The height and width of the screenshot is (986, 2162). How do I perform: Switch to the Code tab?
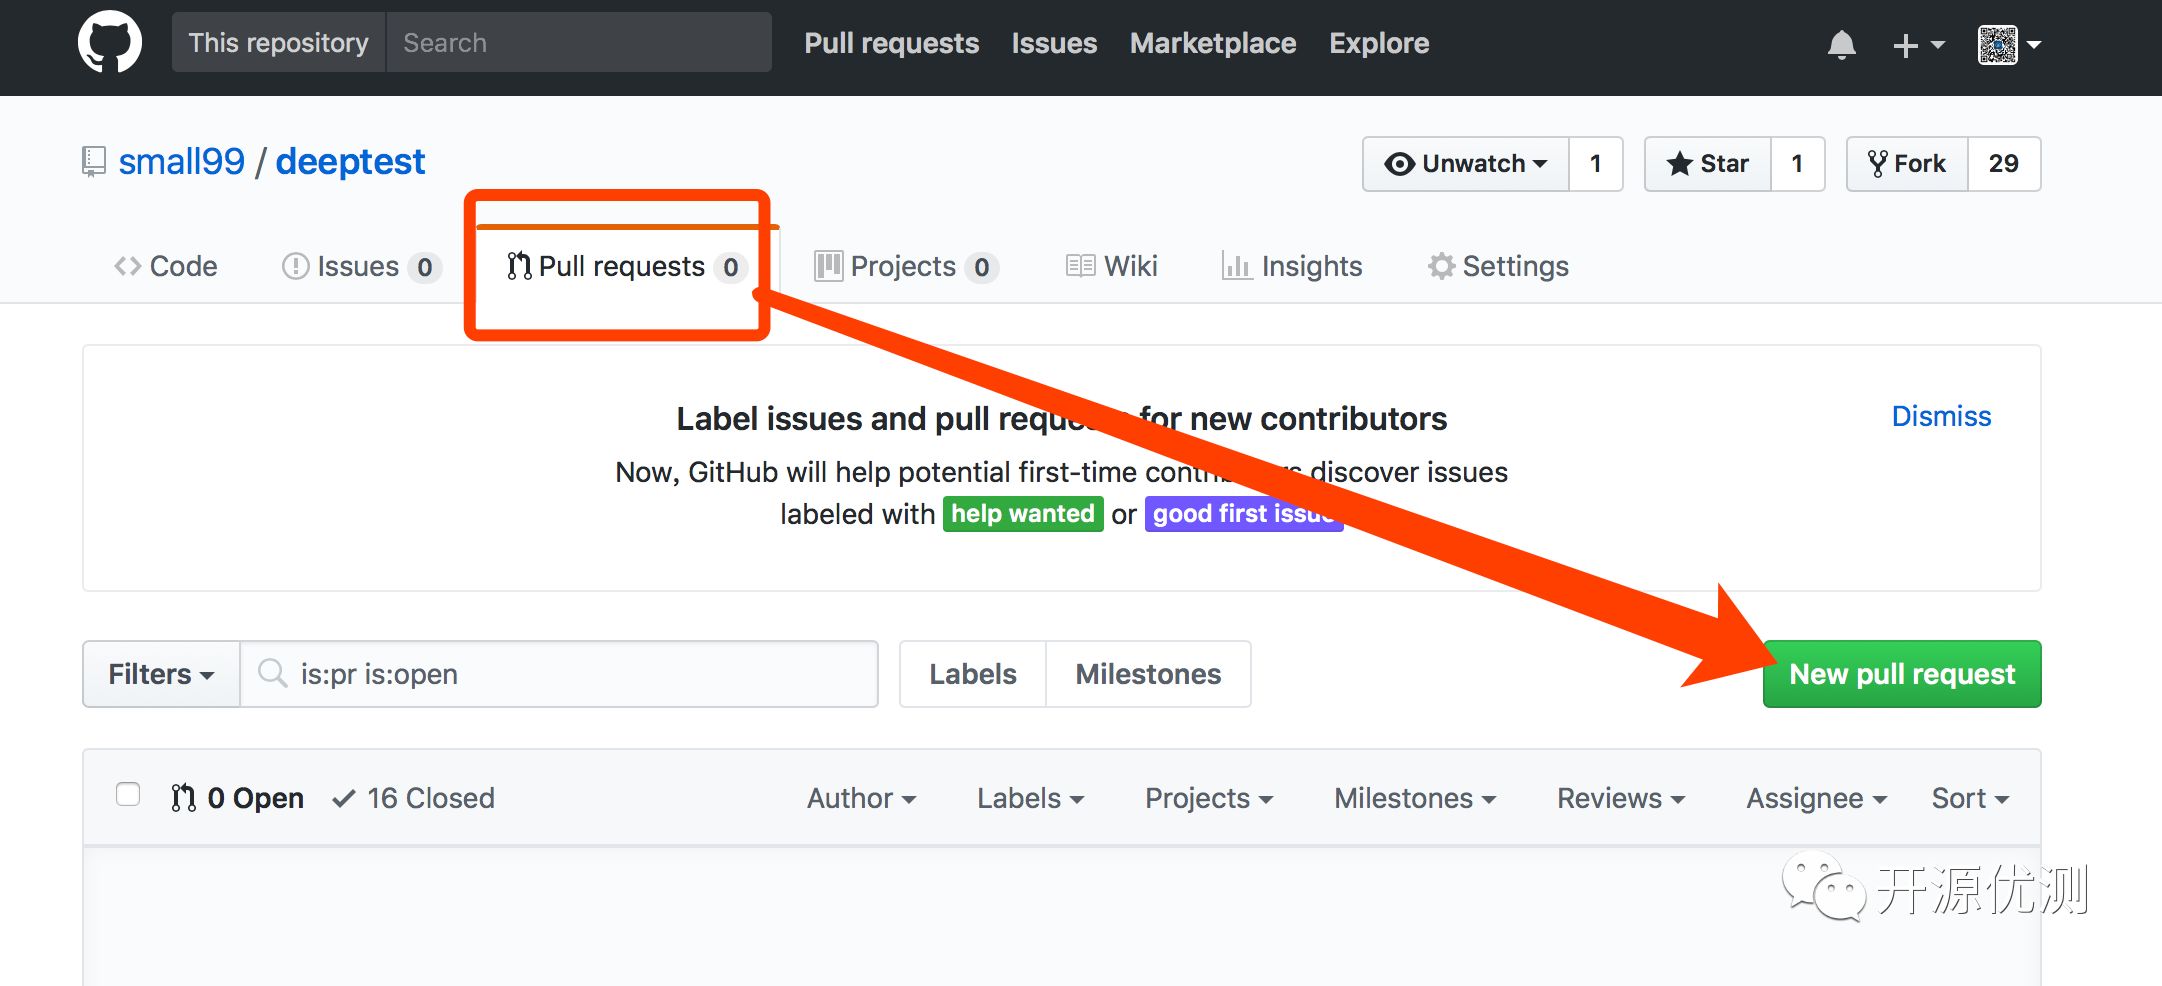click(165, 266)
